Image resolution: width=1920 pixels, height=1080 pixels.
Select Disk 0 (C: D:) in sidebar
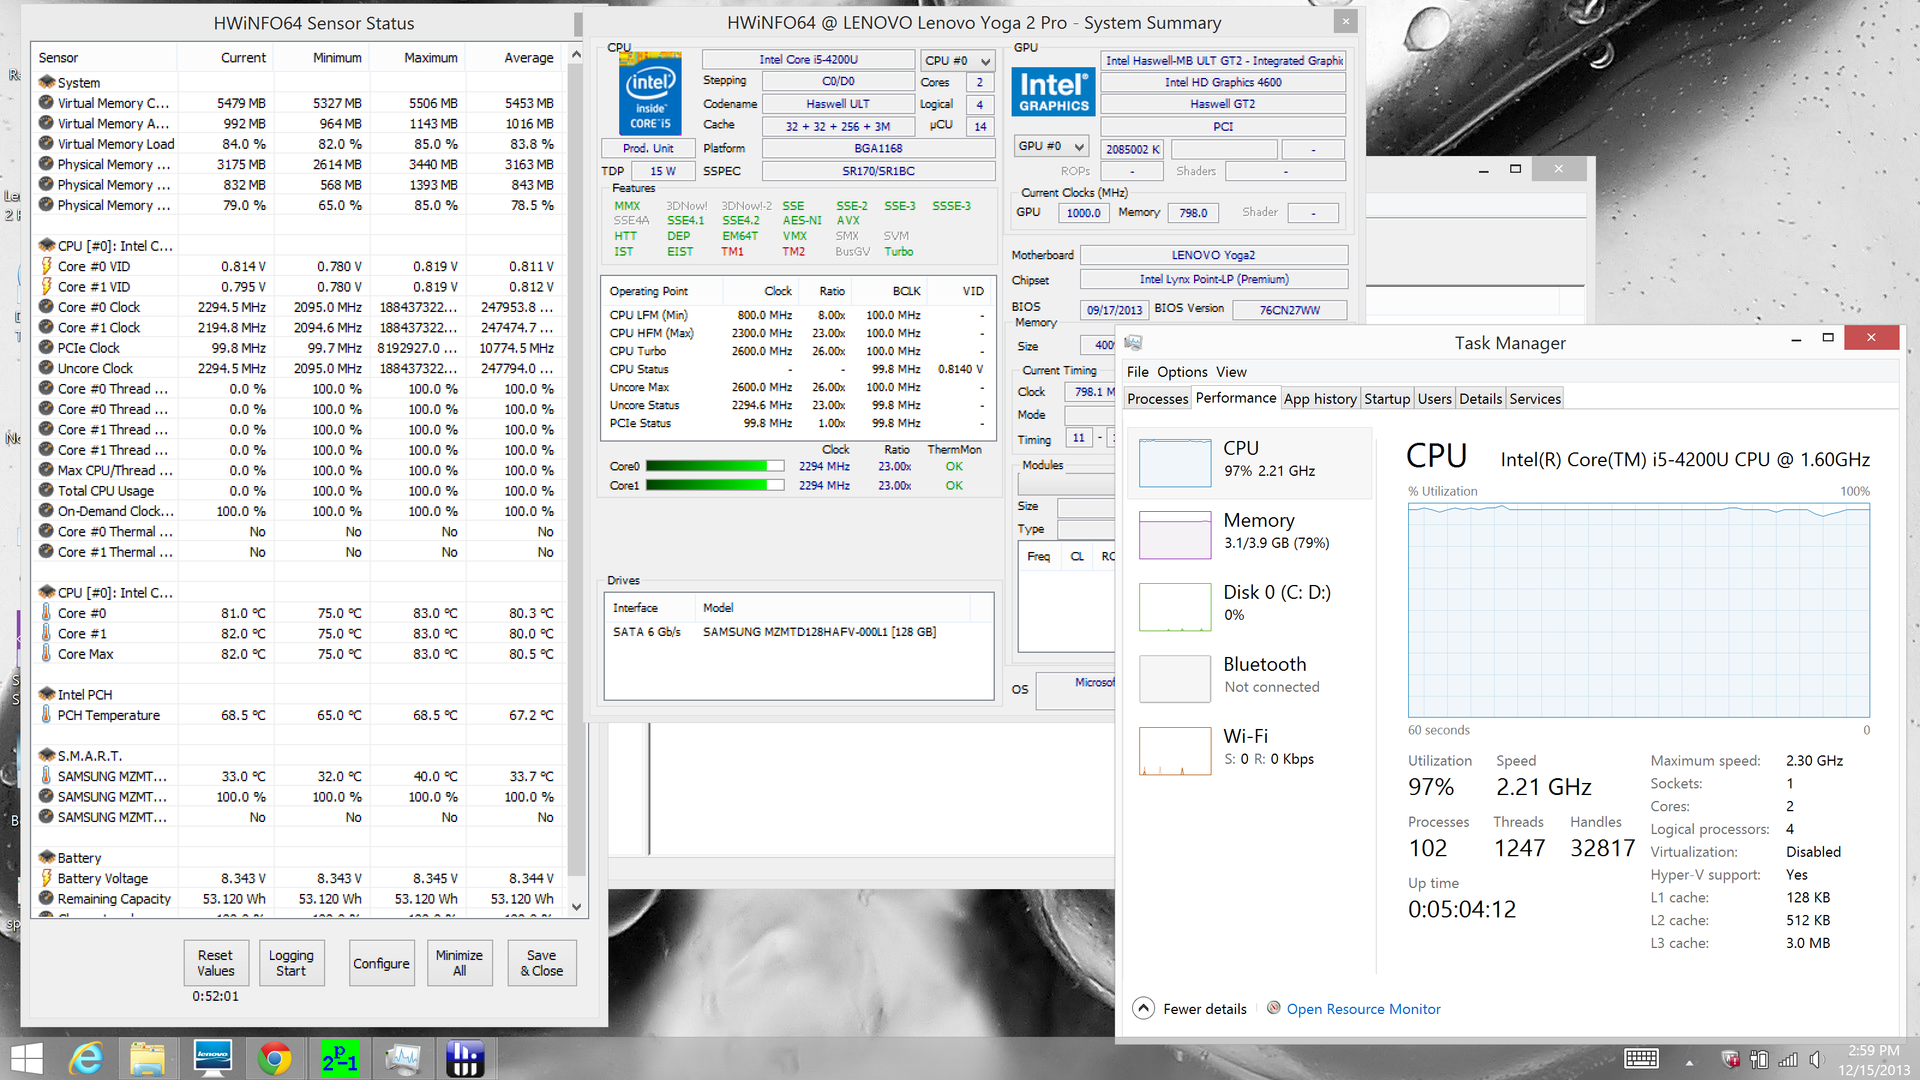pos(1249,606)
